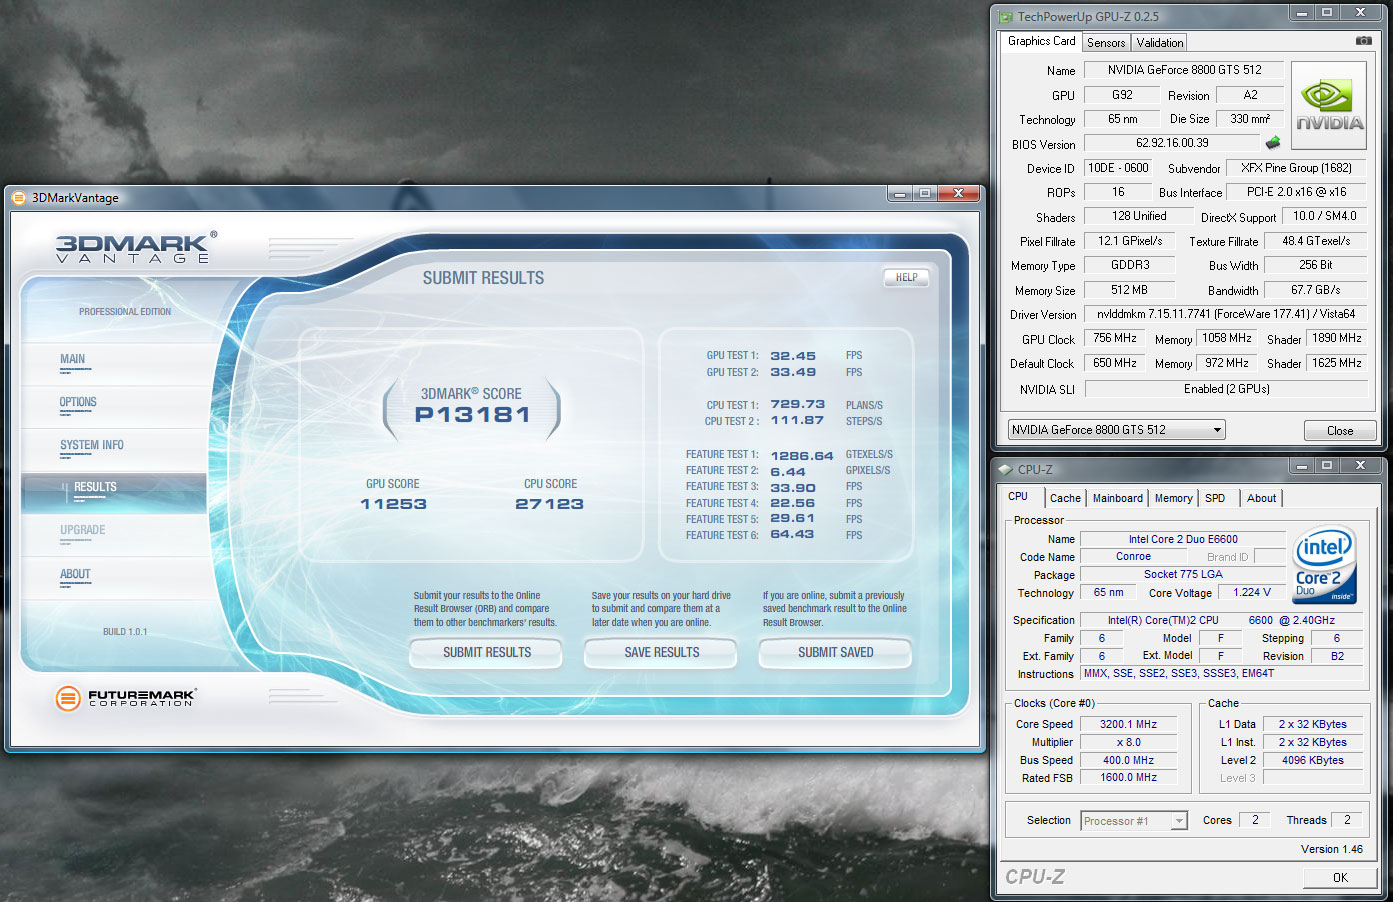Click the Instructions field in CPU-Z

tap(1221, 673)
